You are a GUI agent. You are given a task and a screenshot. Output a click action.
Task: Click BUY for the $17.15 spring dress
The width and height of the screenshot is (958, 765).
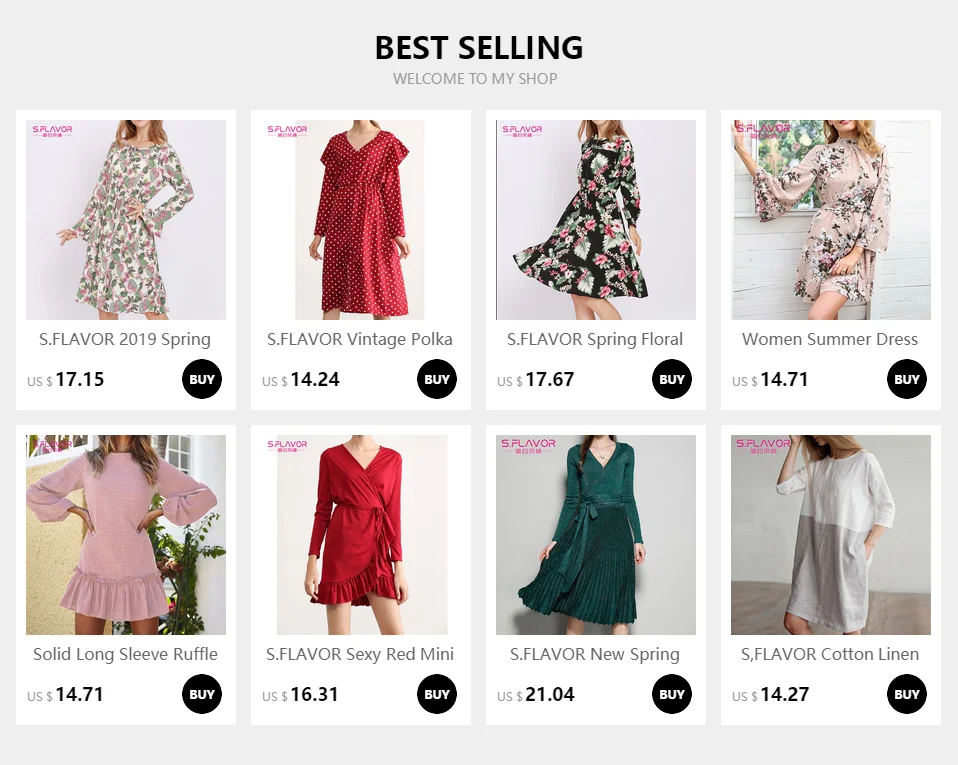202,379
